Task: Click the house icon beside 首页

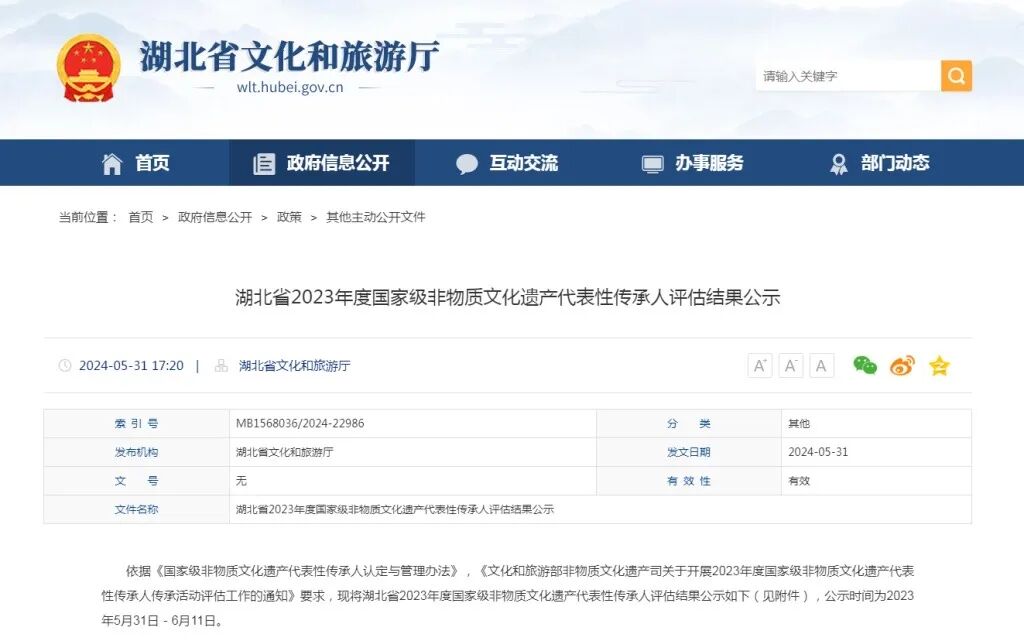Action: (112, 164)
